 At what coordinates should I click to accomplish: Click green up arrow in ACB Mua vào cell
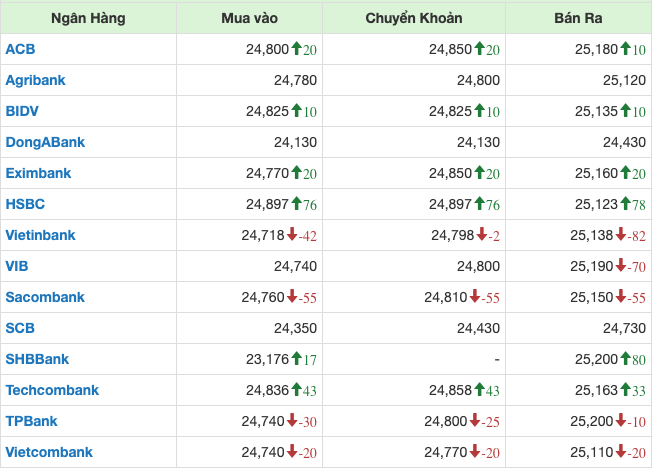click(x=297, y=48)
